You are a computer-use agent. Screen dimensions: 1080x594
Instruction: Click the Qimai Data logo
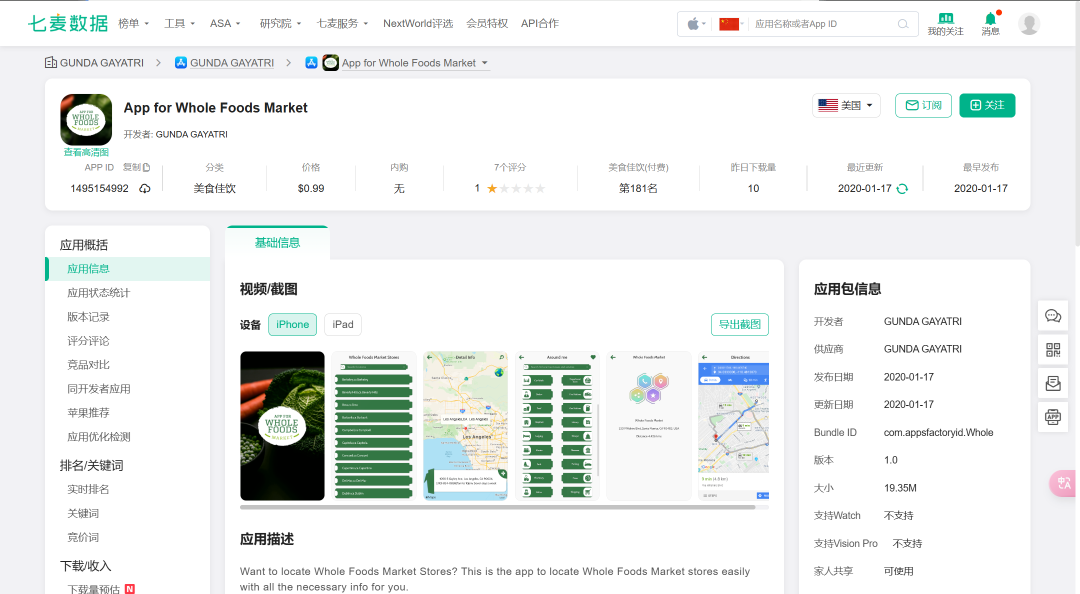[x=68, y=23]
